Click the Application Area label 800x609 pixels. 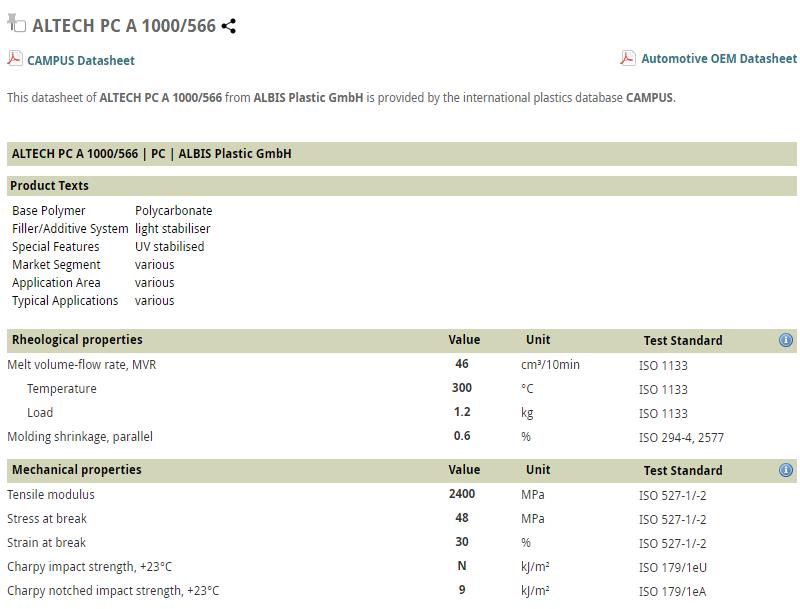tap(56, 283)
